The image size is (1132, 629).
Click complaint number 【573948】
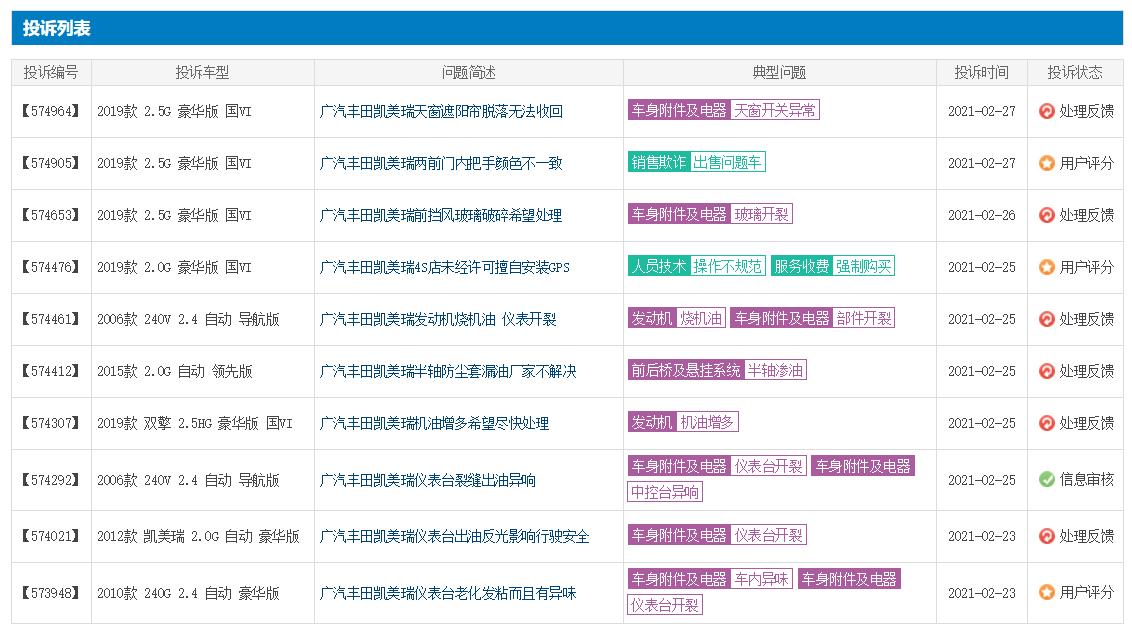click(x=51, y=593)
